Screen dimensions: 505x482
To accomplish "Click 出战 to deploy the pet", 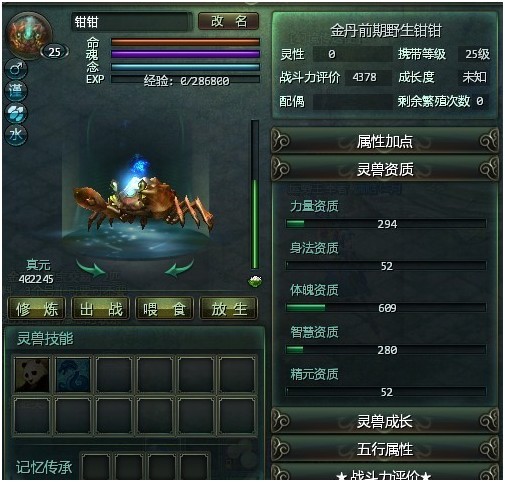I will pos(101,309).
